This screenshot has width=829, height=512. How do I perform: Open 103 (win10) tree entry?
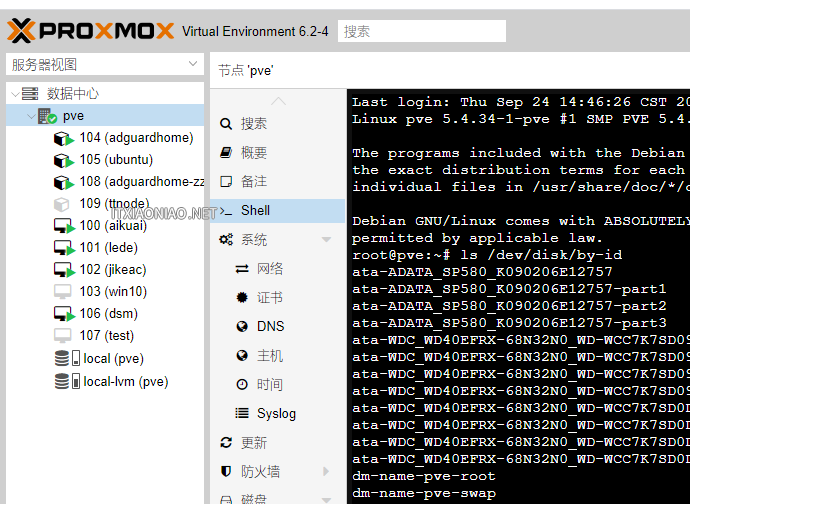[x=113, y=291]
